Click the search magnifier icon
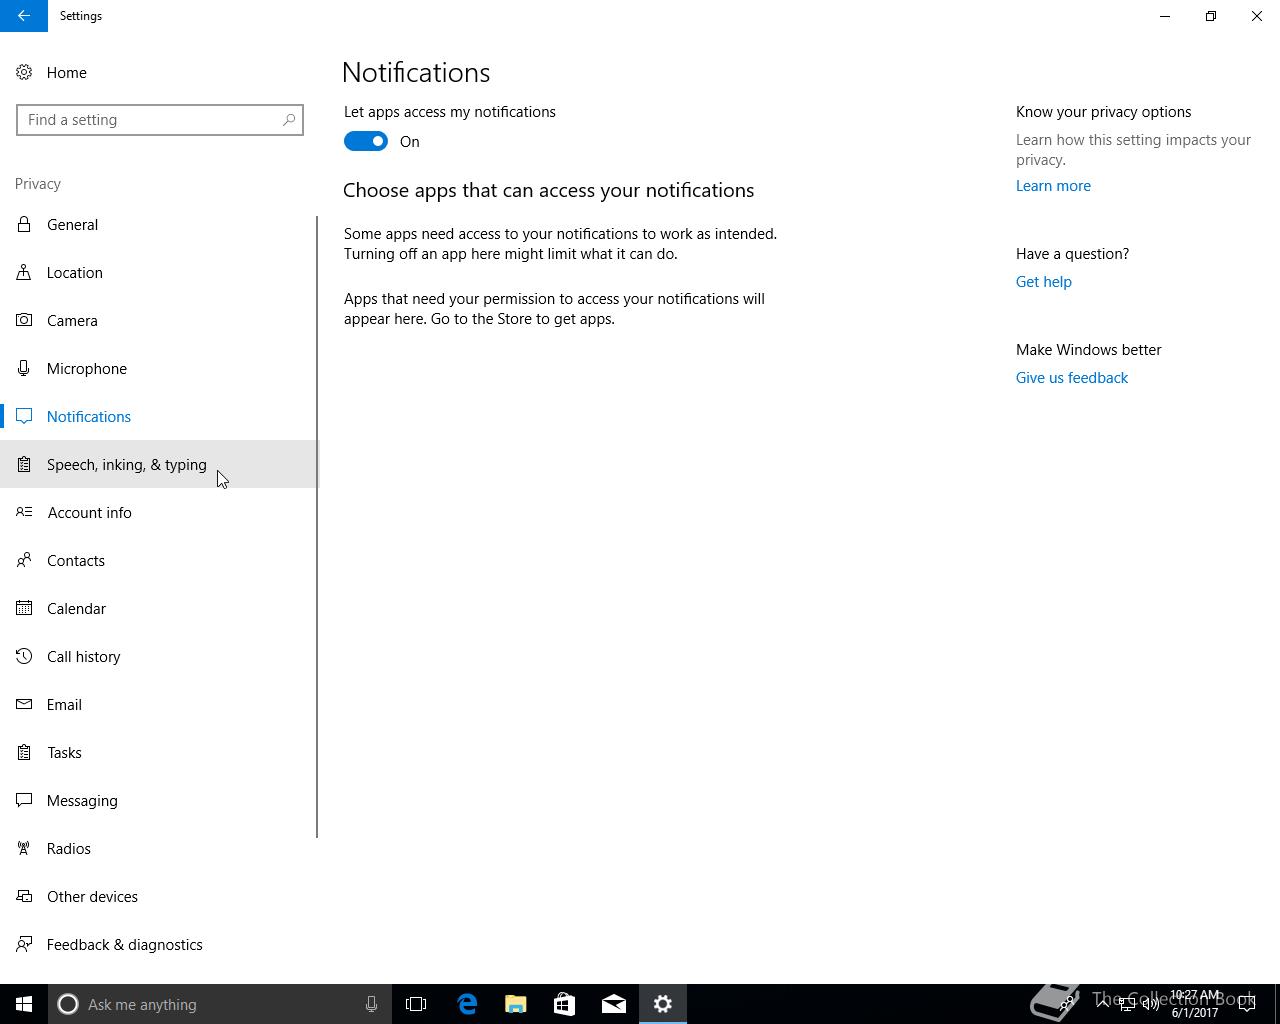 pyautogui.click(x=289, y=120)
